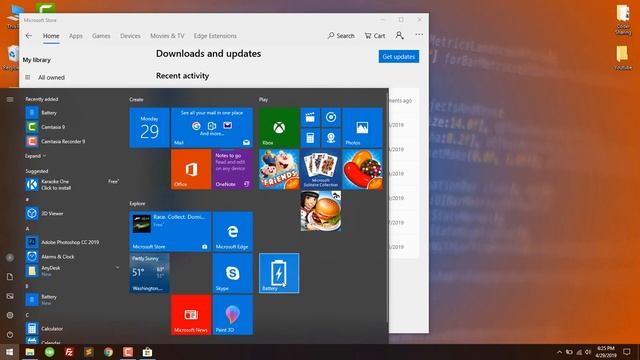
Task: Open Sublime Text from the taskbar
Action: (x=89, y=352)
